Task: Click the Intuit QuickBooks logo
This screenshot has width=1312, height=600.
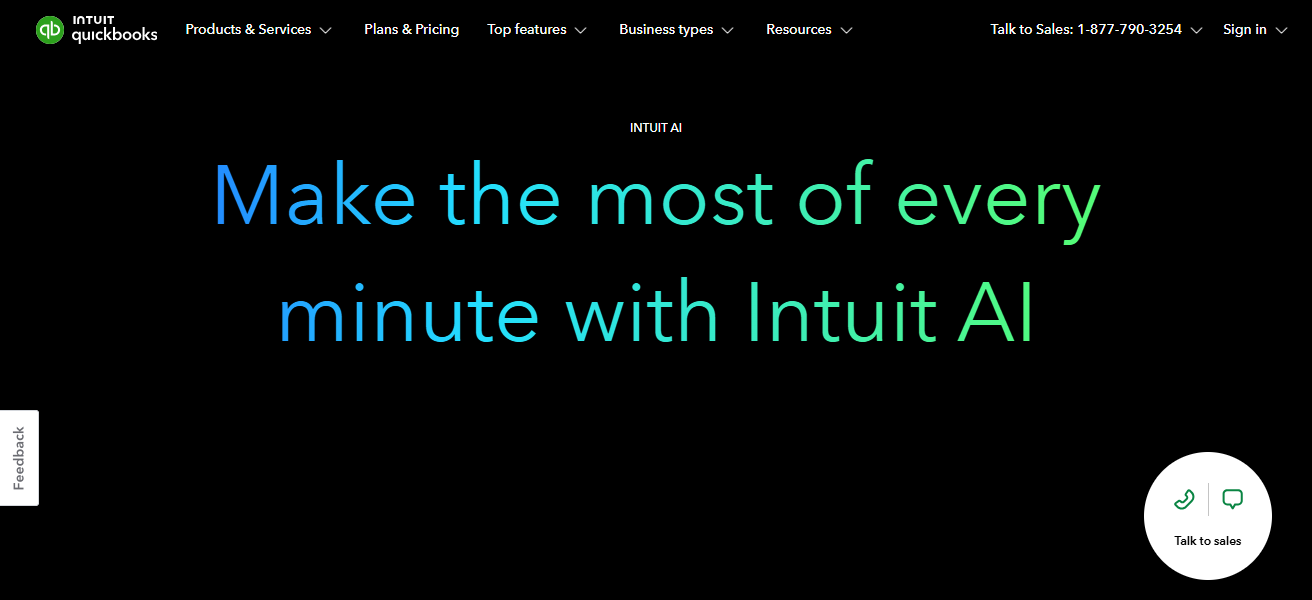Action: tap(97, 30)
